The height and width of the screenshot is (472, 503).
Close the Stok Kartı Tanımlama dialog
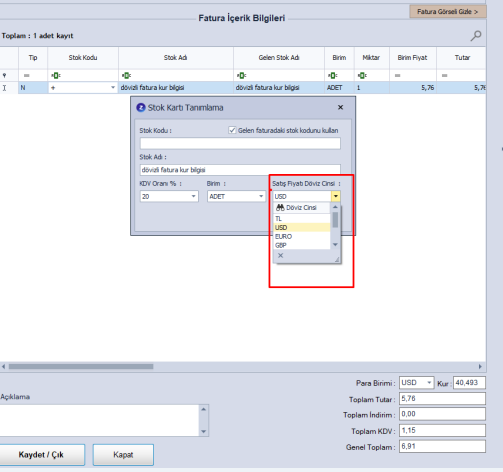pos(340,107)
